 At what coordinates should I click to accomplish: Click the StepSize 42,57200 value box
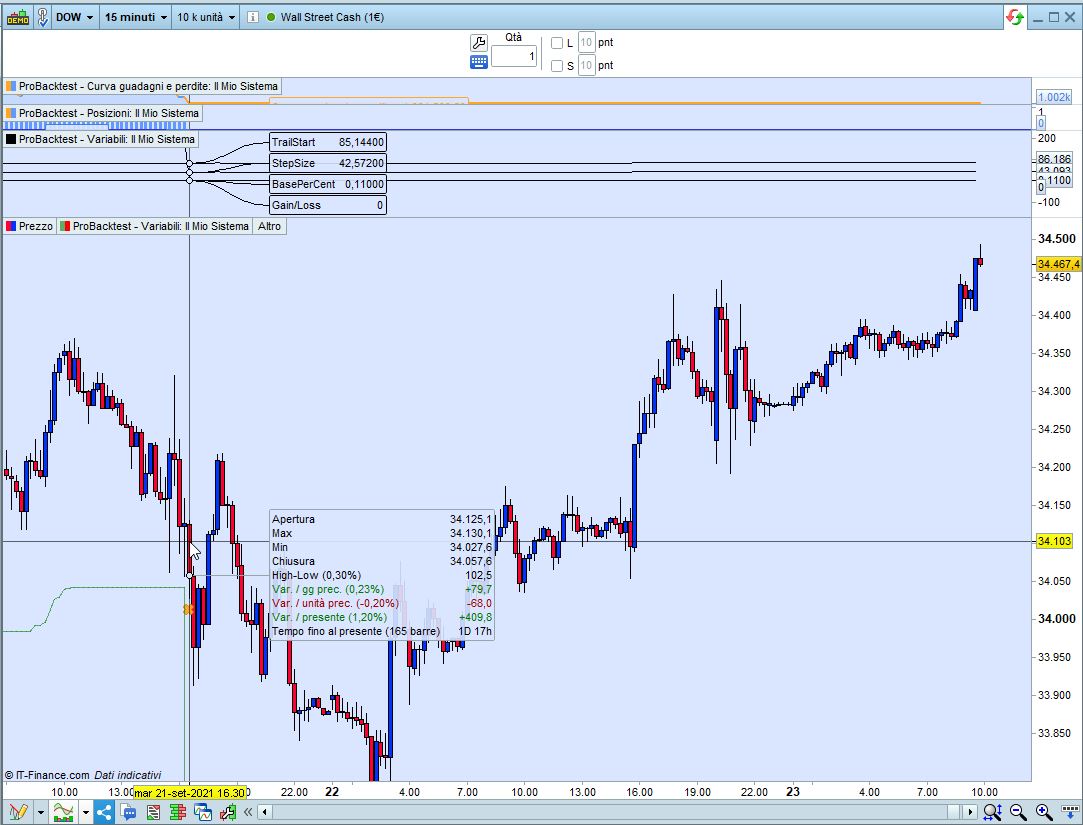pos(328,163)
